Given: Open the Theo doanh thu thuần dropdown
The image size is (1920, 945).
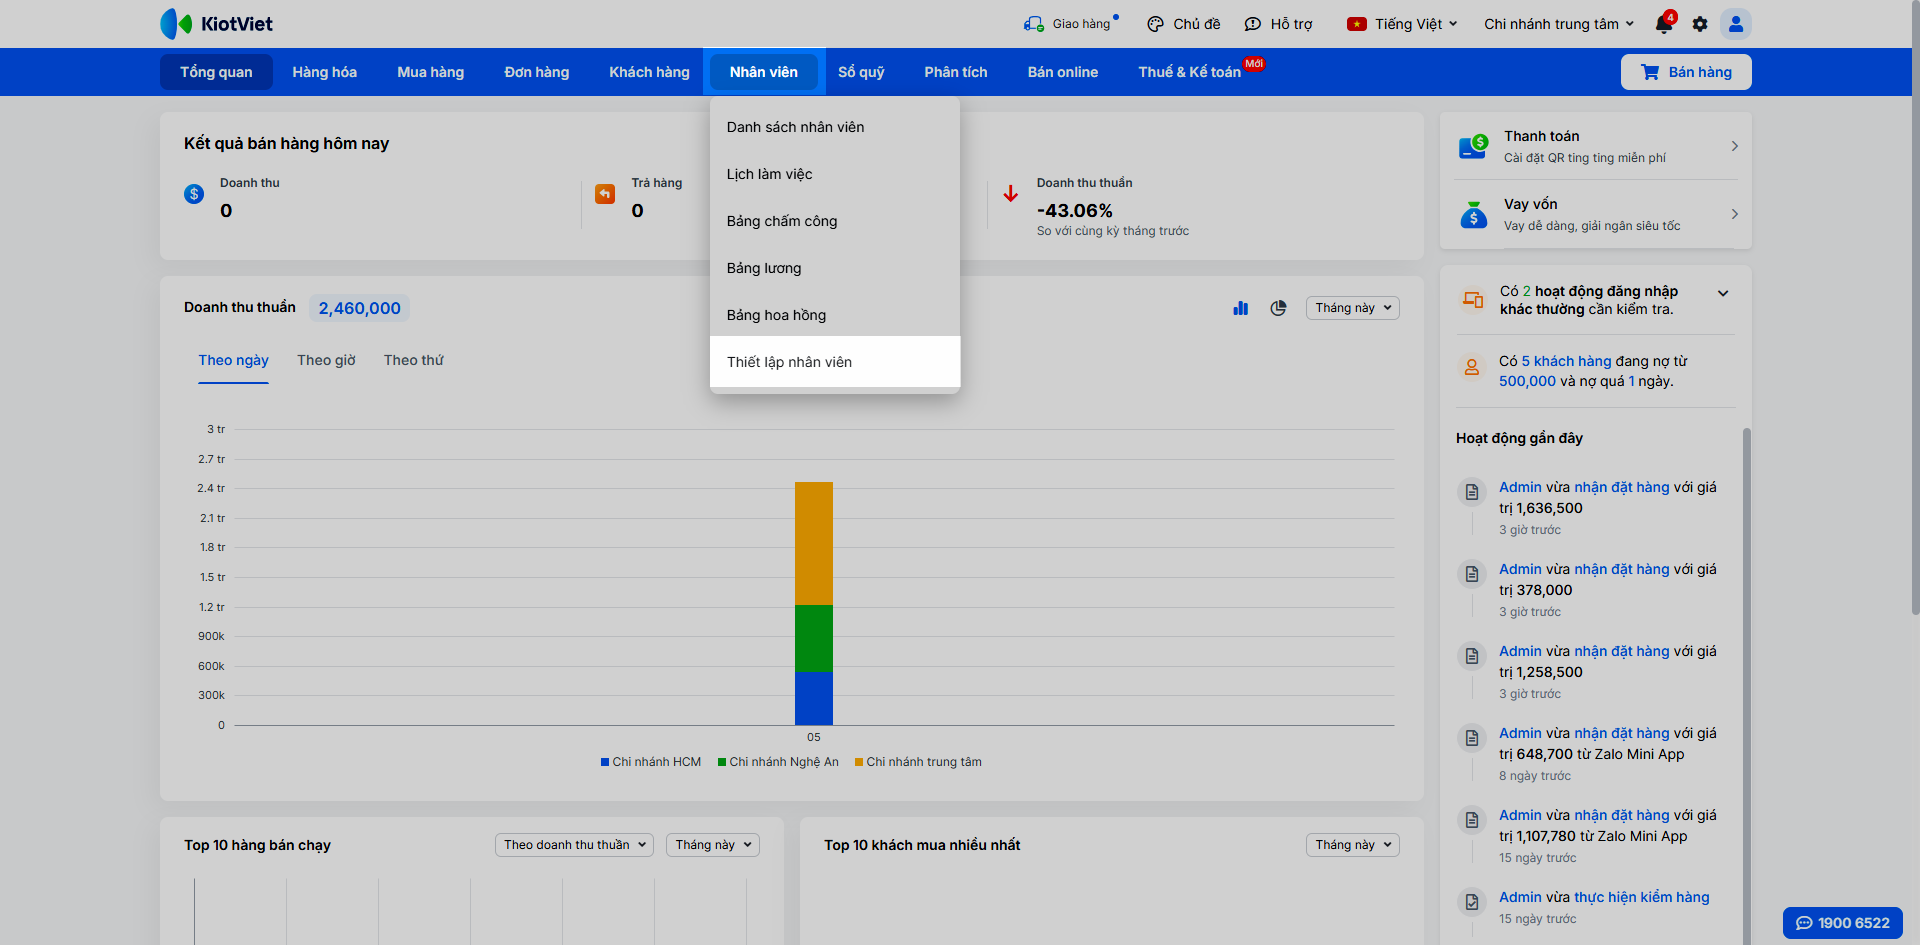Looking at the screenshot, I should pos(574,845).
